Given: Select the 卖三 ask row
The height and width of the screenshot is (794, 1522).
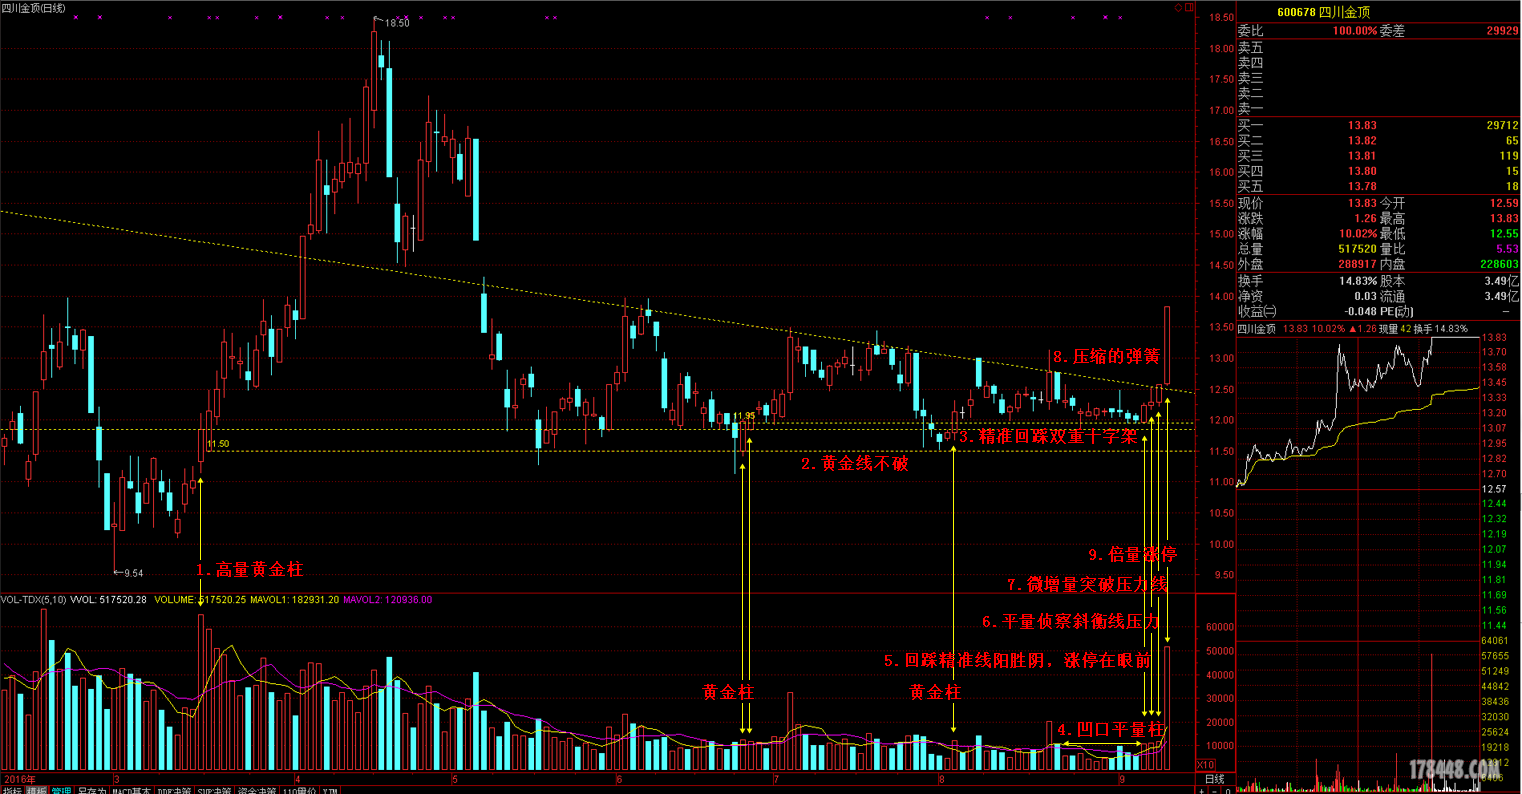Looking at the screenshot, I should 1378,77.
